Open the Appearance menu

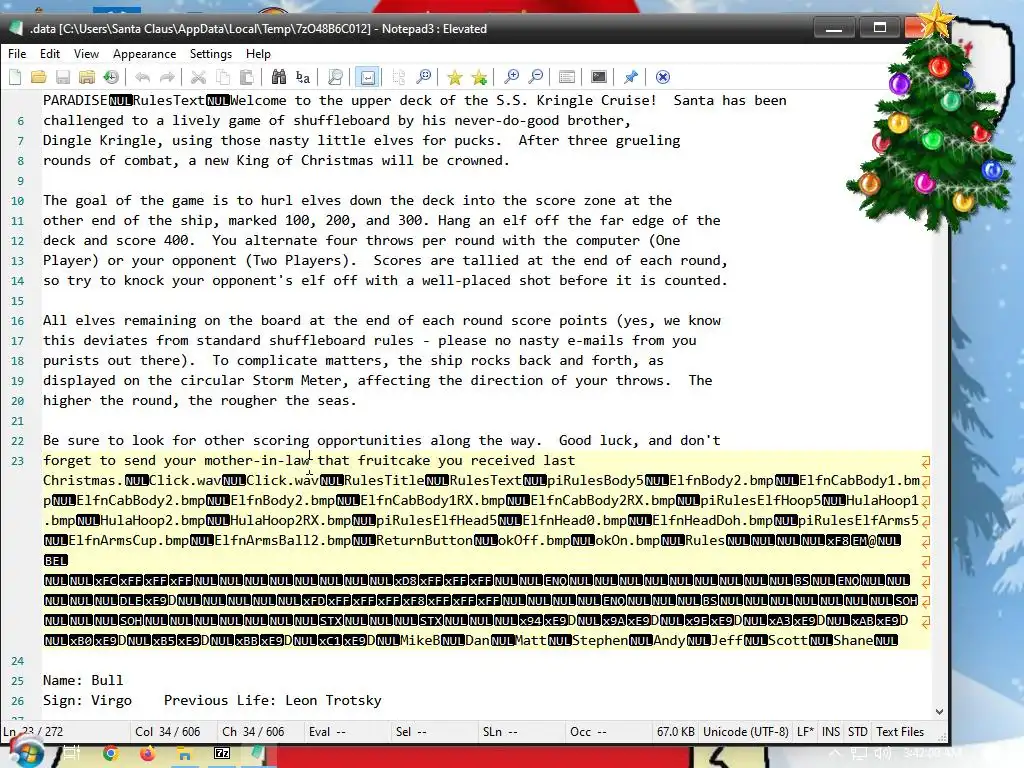click(x=144, y=54)
